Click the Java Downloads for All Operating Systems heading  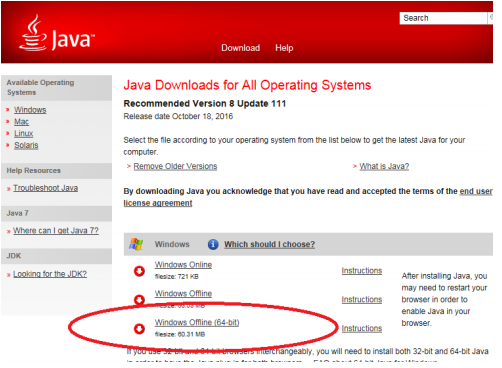247,85
